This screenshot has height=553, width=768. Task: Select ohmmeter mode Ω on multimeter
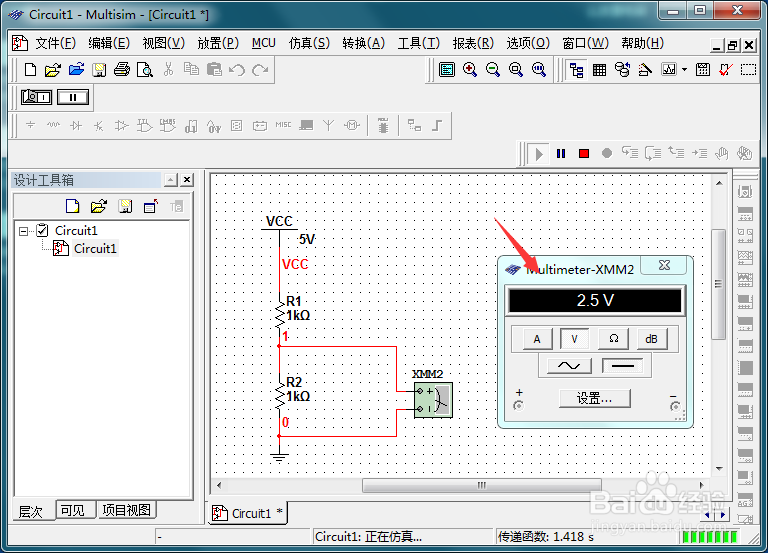click(x=613, y=339)
